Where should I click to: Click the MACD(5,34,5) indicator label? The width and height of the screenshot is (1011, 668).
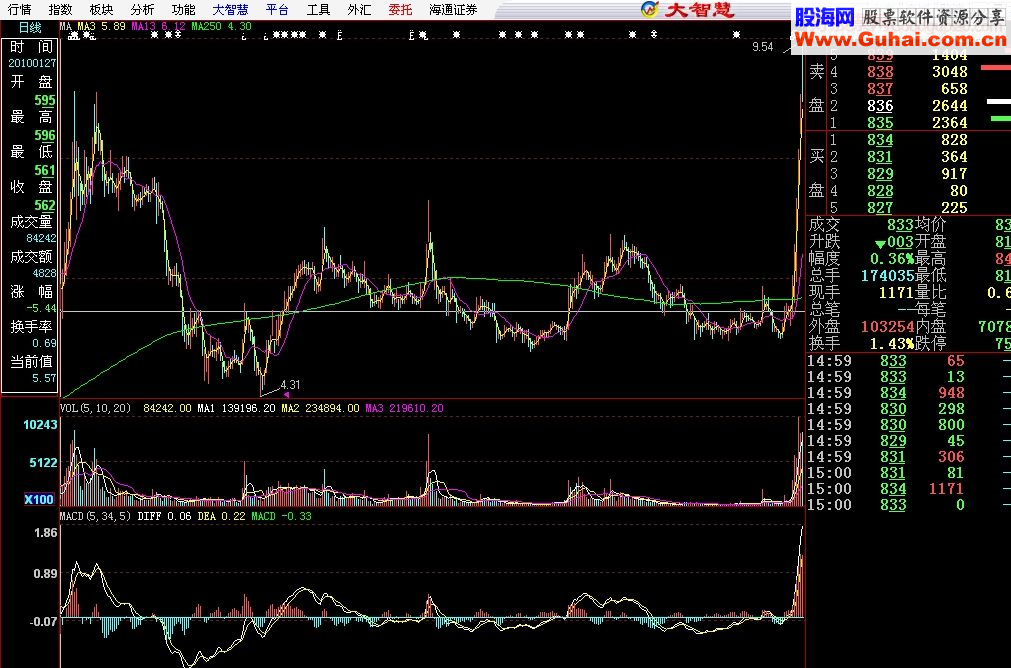(96, 517)
